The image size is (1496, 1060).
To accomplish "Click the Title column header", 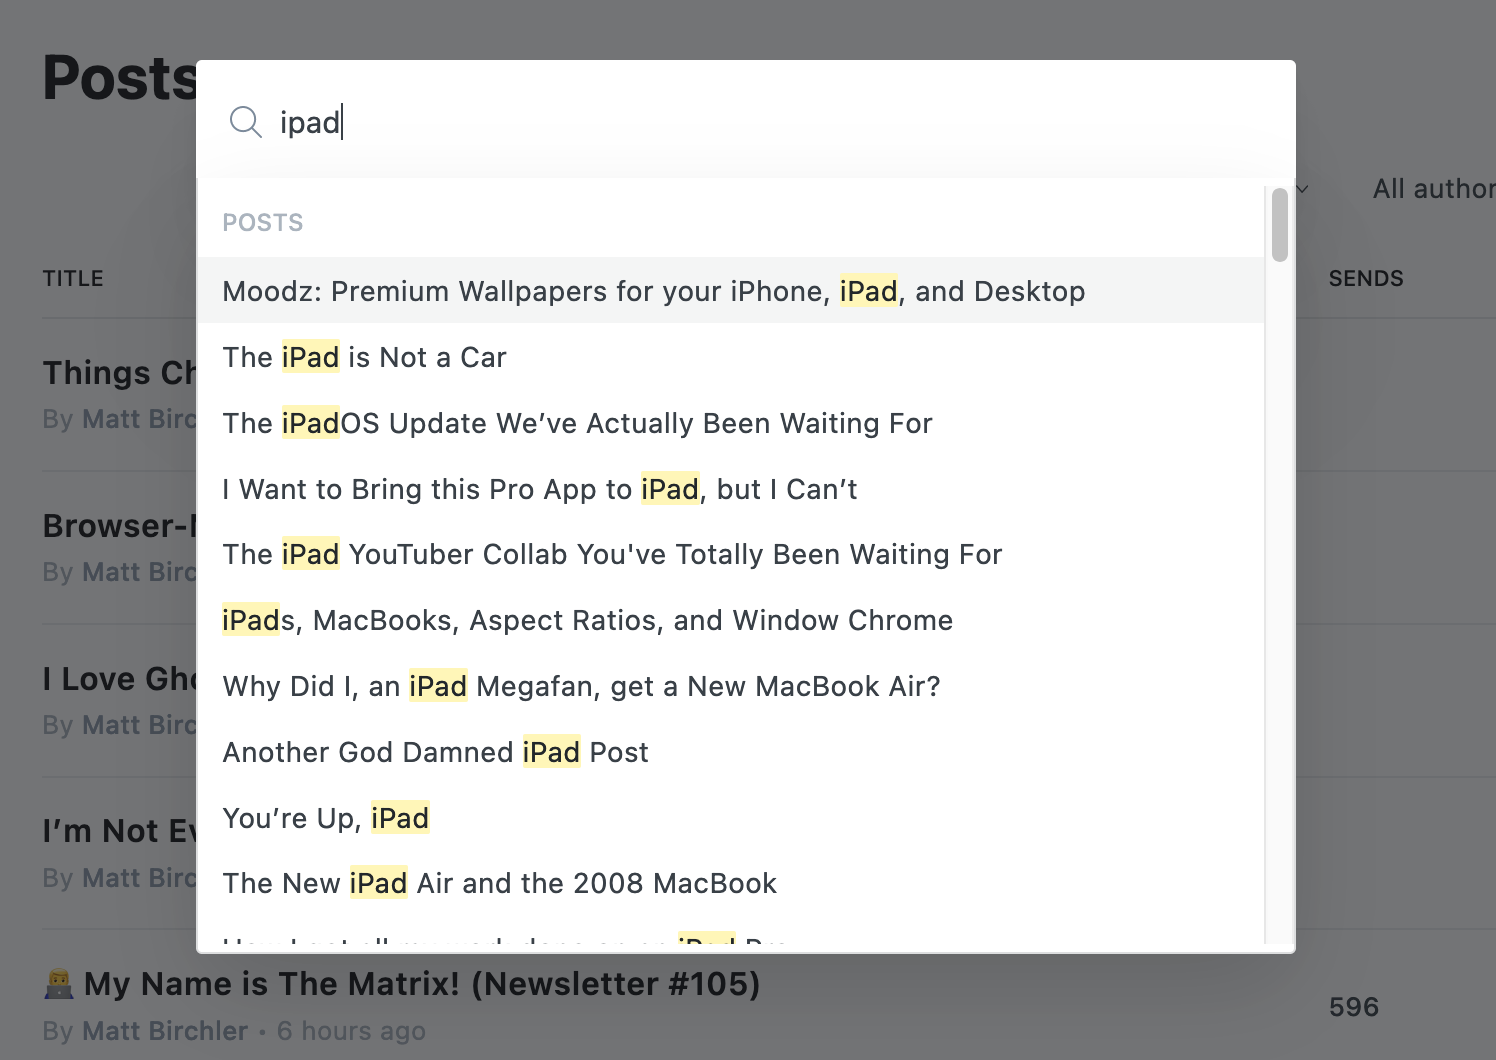I will click(x=73, y=278).
